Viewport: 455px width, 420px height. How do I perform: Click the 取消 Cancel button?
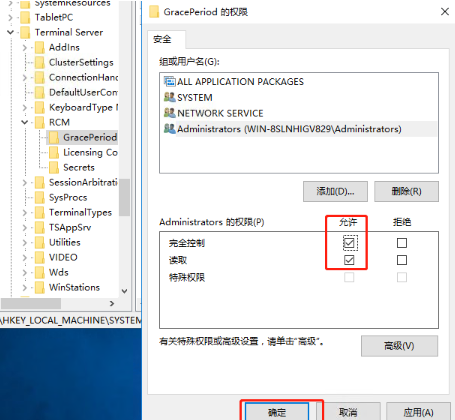point(348,412)
